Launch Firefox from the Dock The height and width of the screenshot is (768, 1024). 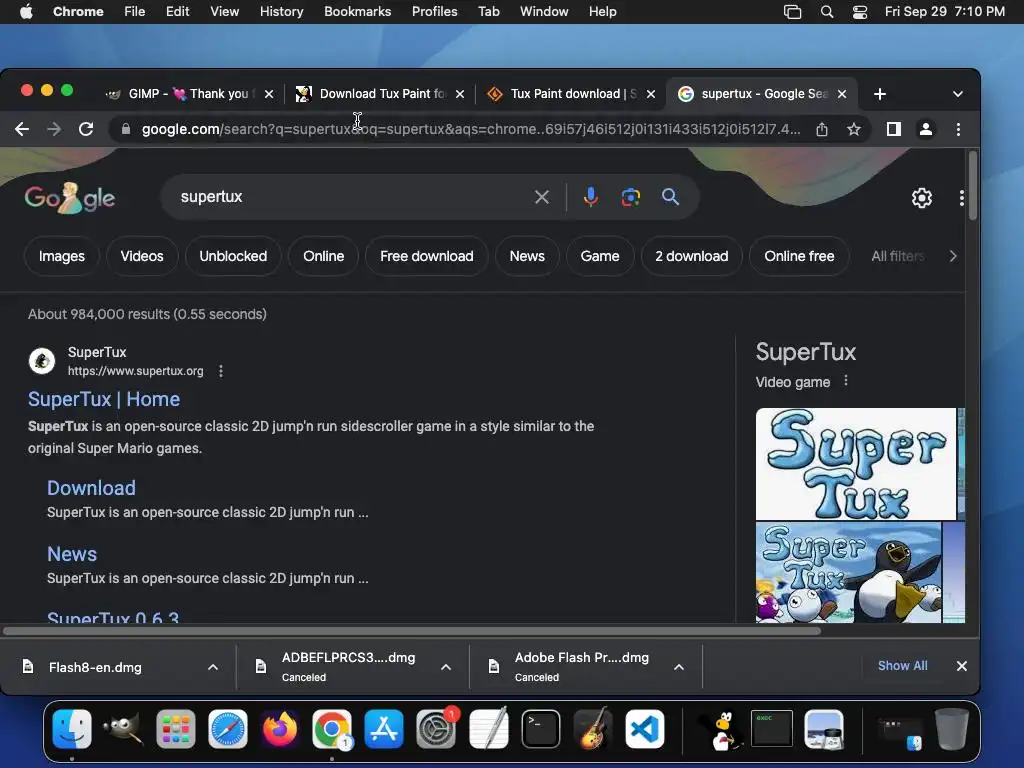(x=280, y=729)
